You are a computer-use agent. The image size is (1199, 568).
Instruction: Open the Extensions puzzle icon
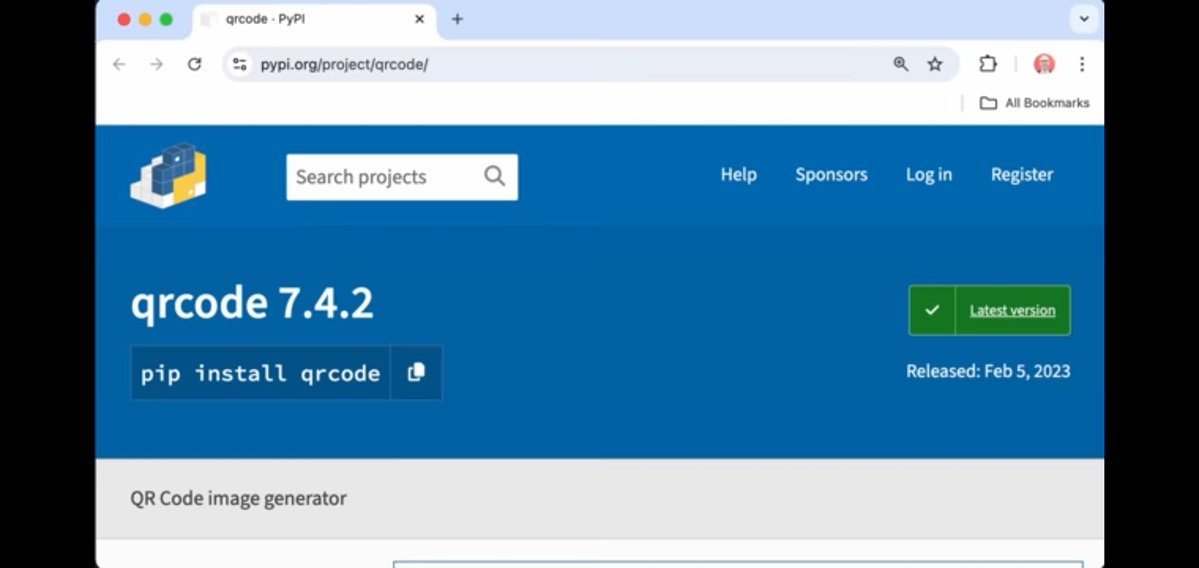988,64
